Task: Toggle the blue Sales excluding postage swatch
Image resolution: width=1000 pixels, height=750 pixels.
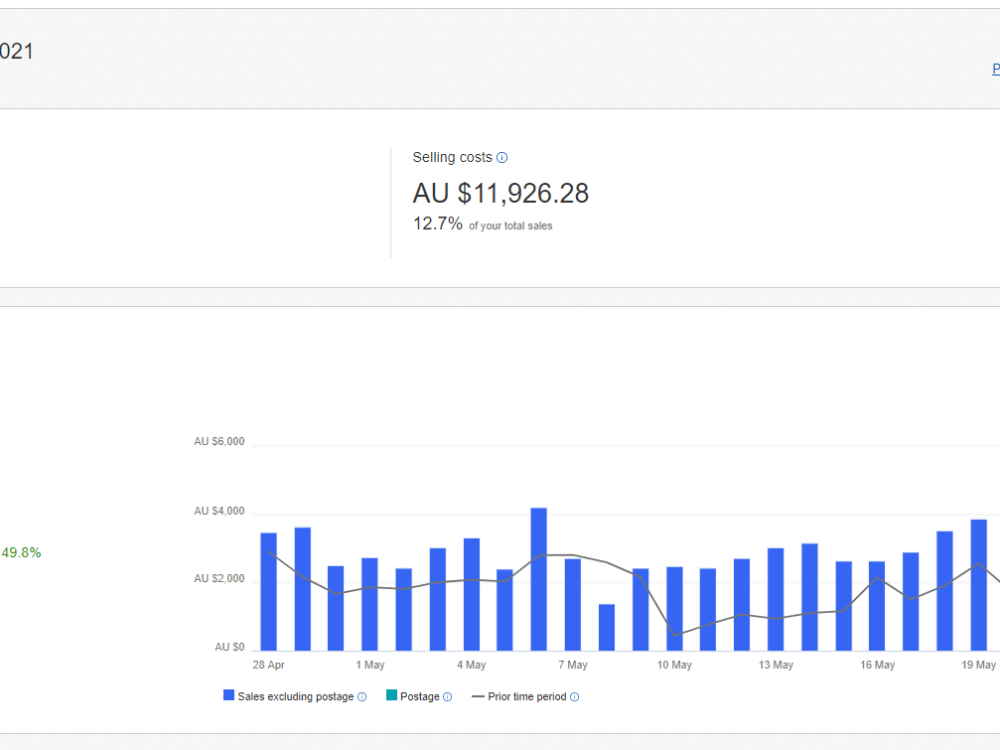Action: click(x=228, y=695)
